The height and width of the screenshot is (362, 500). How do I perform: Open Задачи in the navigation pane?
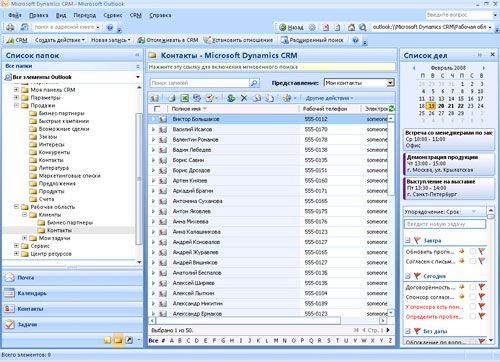(73, 324)
